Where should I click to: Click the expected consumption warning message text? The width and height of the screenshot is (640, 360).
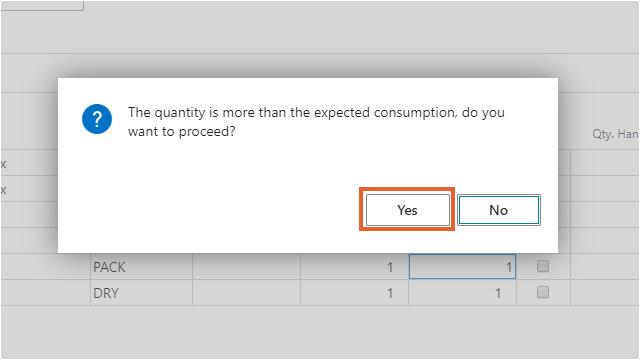[x=316, y=122]
